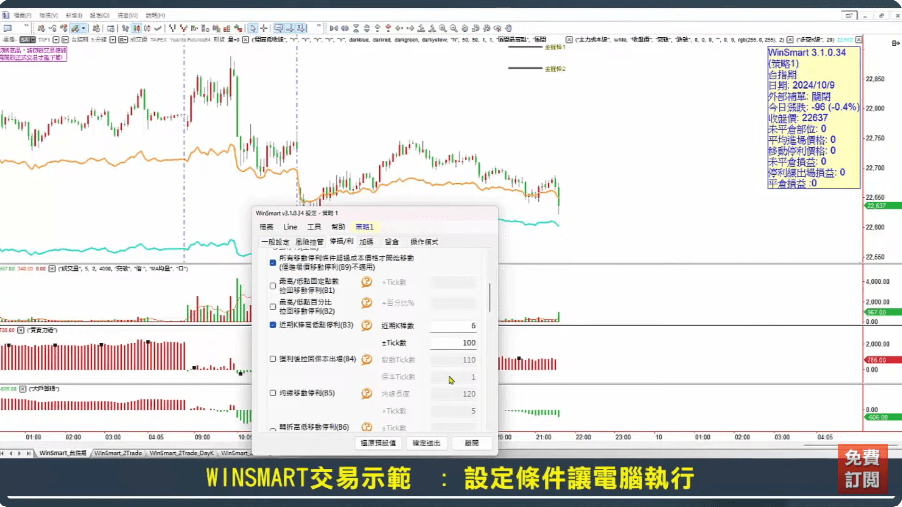Enable the B5 moving-average trailing stop checkbox
The image size is (902, 507).
273,393
